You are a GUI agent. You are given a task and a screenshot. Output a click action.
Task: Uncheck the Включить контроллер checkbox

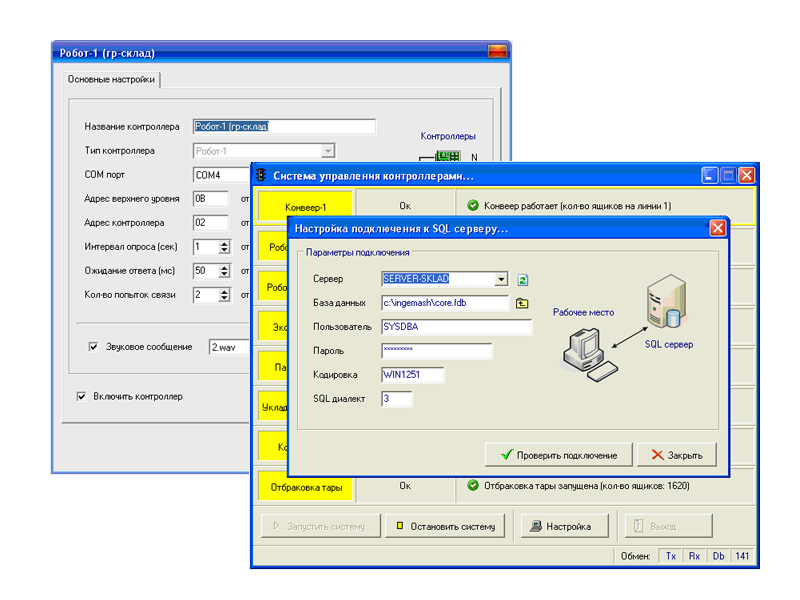pos(82,396)
